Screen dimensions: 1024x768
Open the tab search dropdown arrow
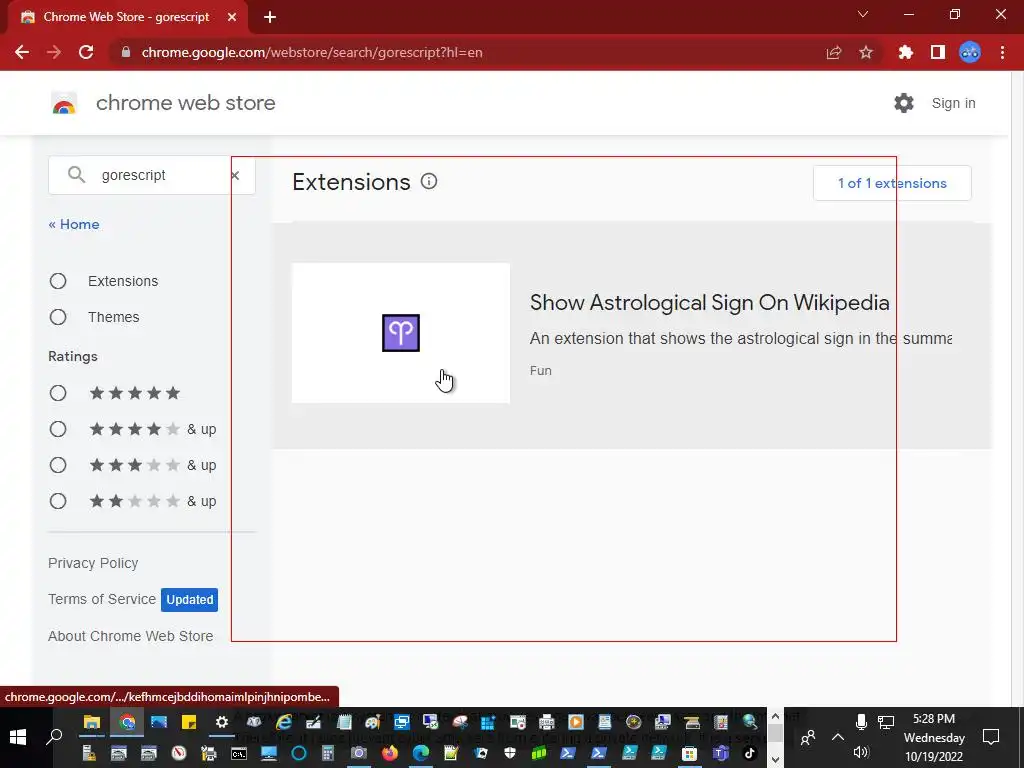[863, 14]
